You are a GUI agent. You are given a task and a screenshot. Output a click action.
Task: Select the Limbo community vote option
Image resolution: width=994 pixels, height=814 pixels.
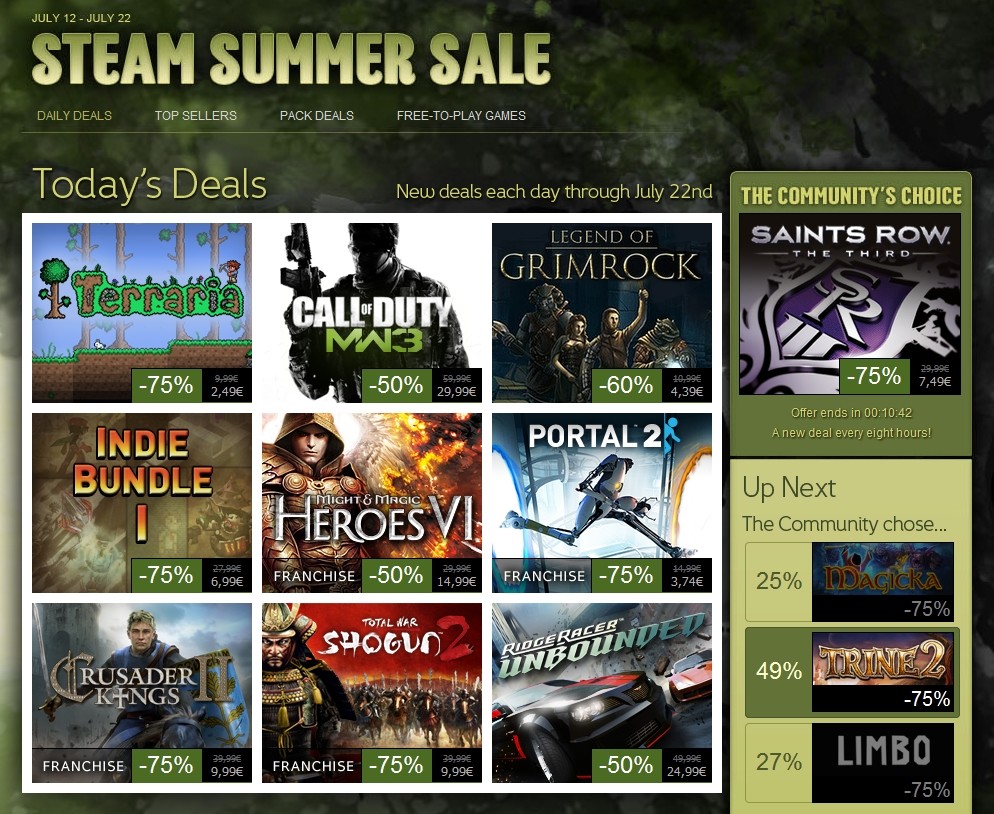coord(850,763)
